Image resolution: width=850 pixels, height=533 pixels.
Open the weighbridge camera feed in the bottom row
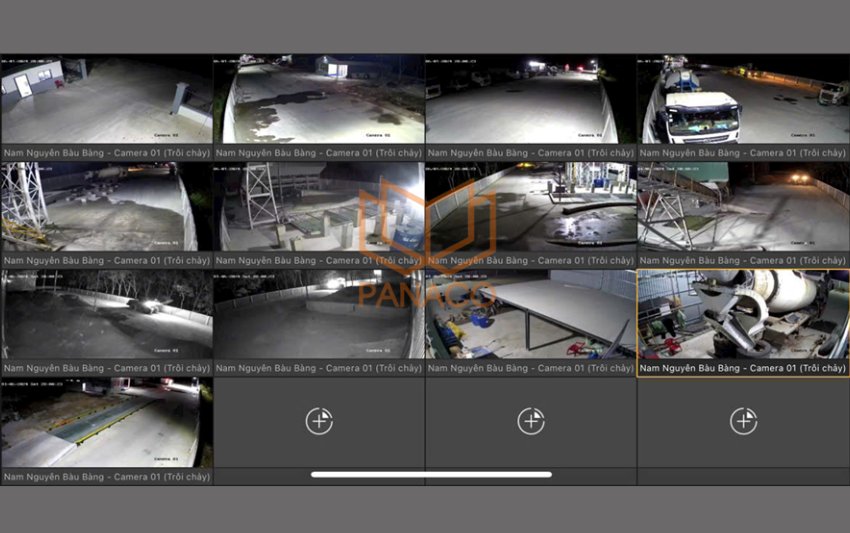tap(106, 422)
